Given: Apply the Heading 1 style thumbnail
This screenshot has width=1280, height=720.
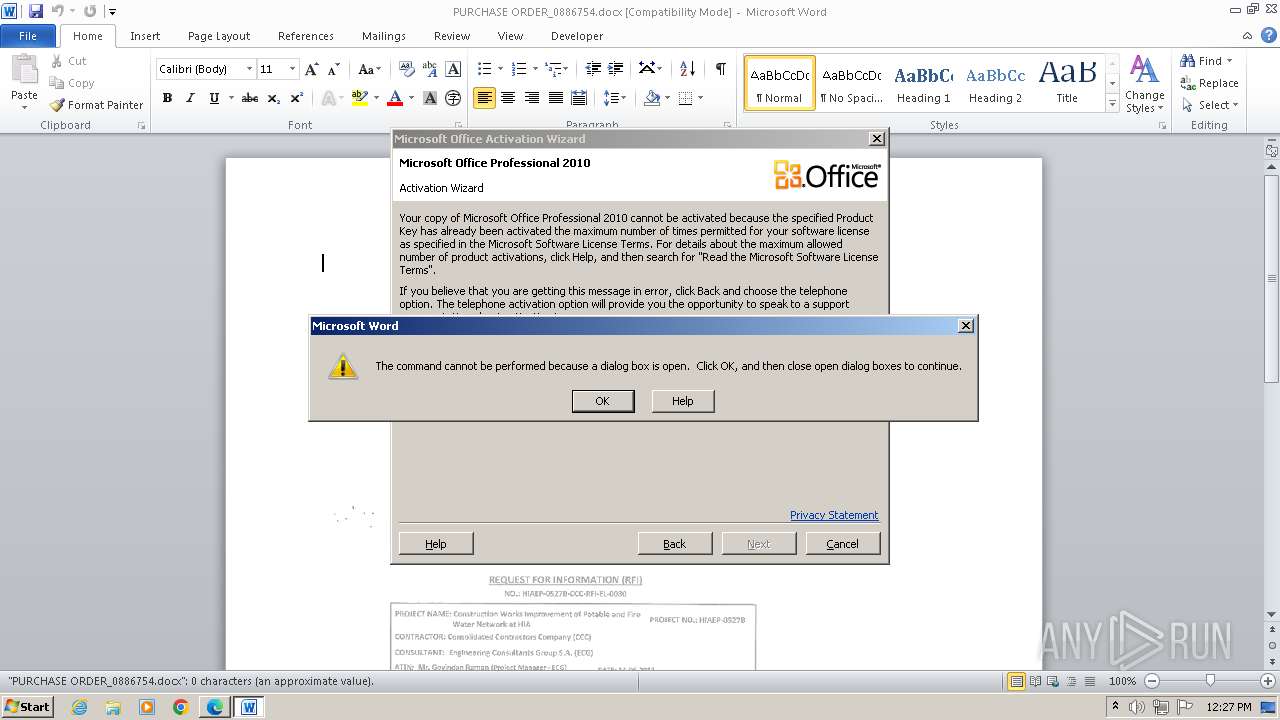Looking at the screenshot, I should (923, 84).
